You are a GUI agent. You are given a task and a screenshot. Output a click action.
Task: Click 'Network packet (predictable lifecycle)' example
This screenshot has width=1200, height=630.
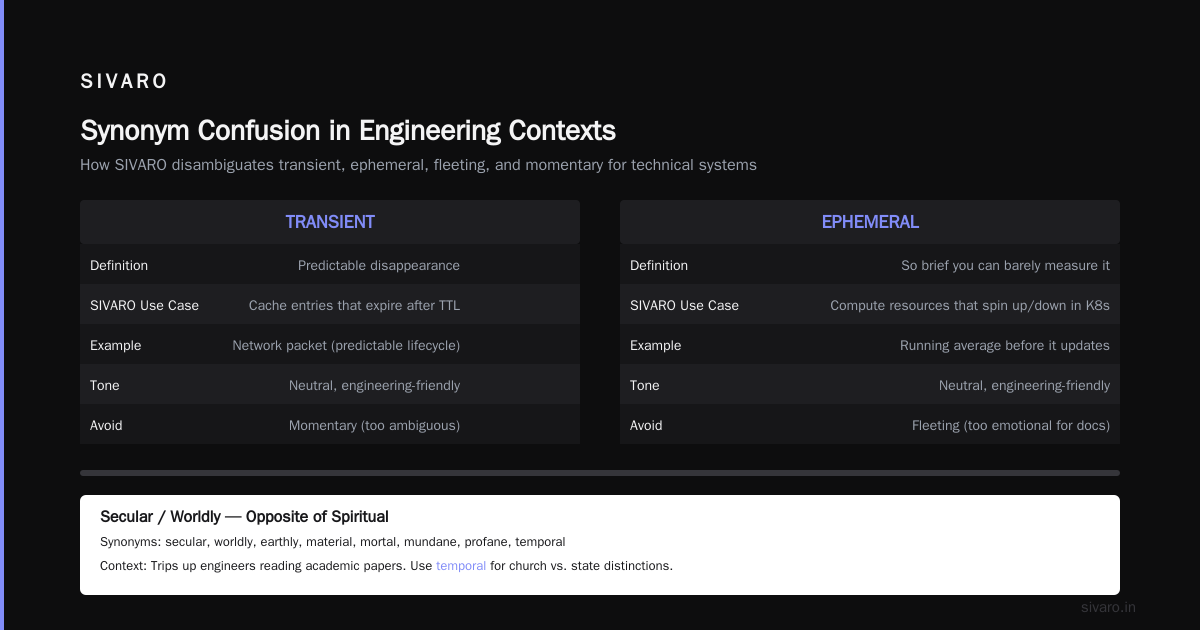[x=346, y=345]
